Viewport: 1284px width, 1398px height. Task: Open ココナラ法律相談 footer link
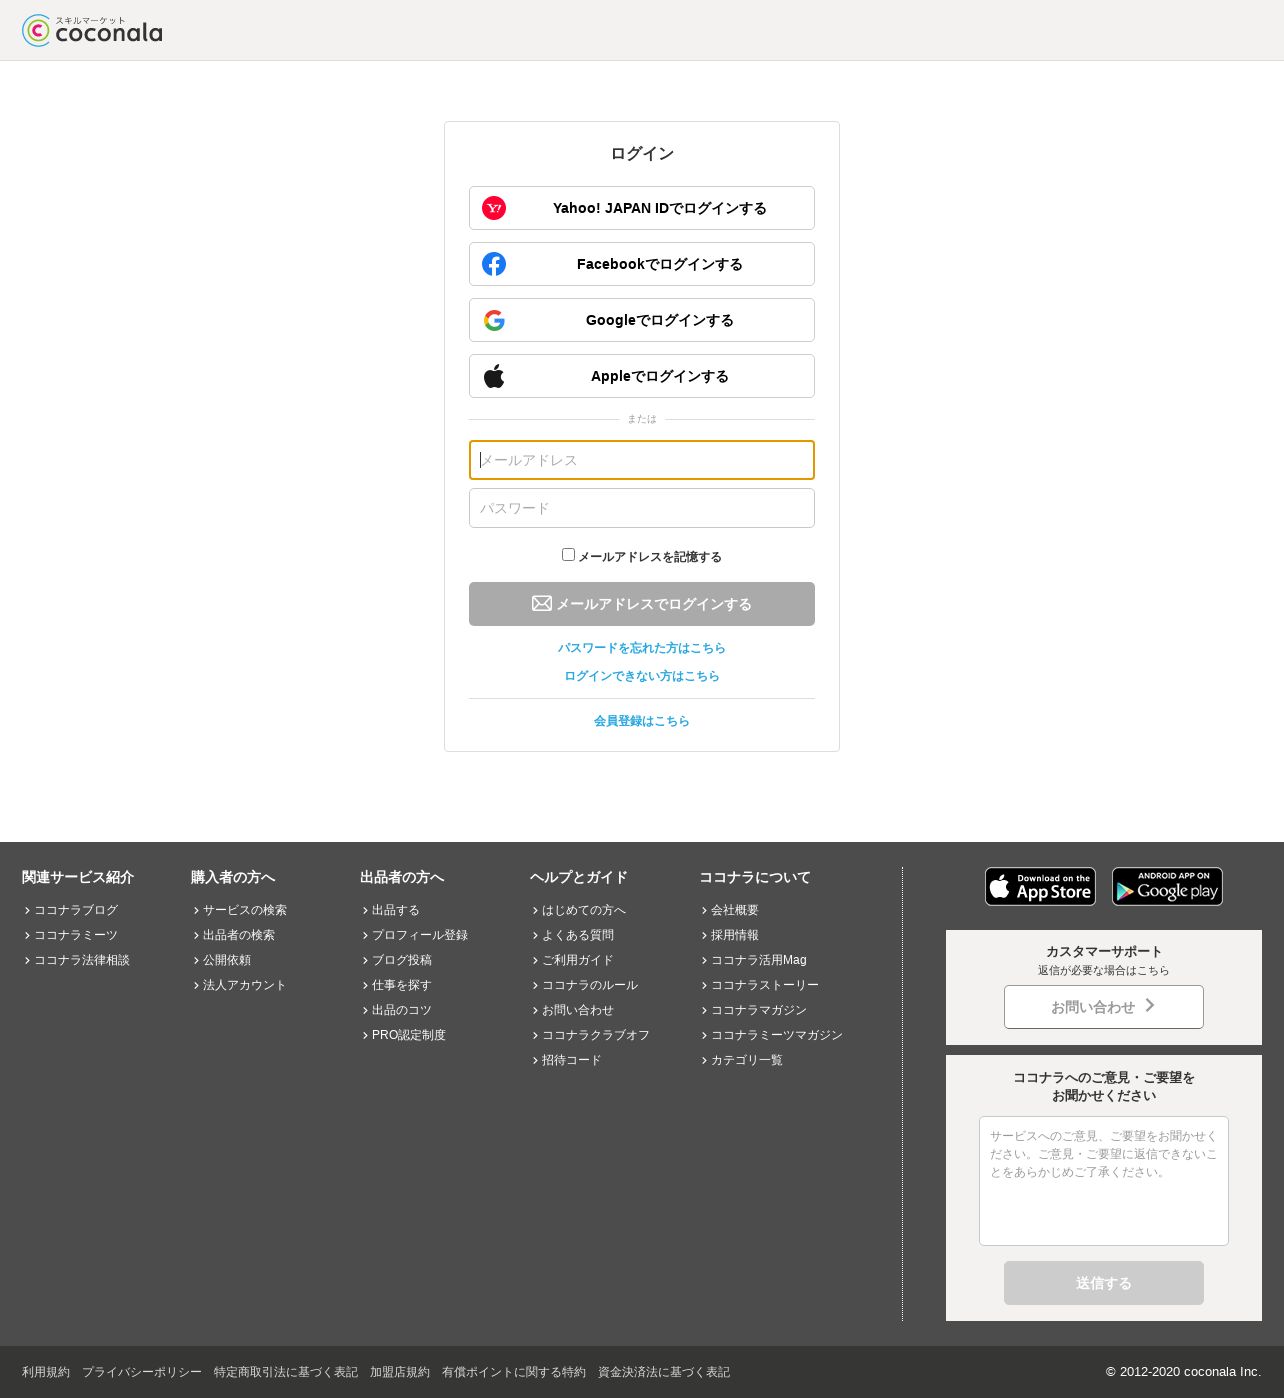coord(82,960)
